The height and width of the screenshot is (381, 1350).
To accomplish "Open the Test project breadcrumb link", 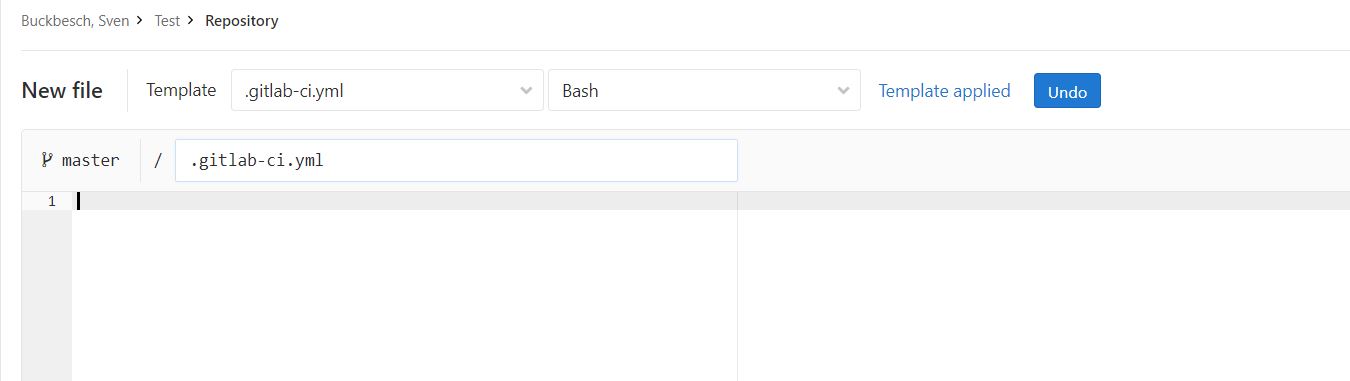I will 167,20.
